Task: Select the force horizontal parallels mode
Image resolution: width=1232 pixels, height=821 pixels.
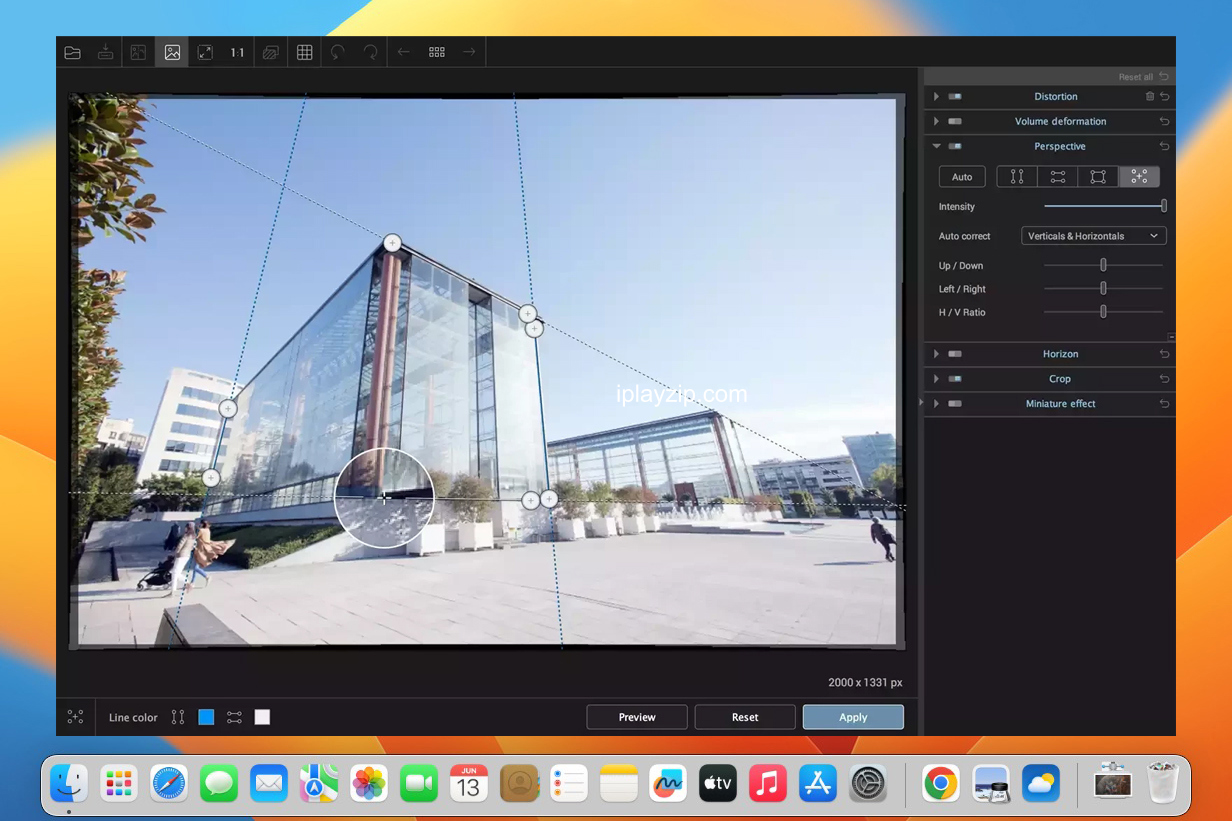Action: coord(1058,177)
